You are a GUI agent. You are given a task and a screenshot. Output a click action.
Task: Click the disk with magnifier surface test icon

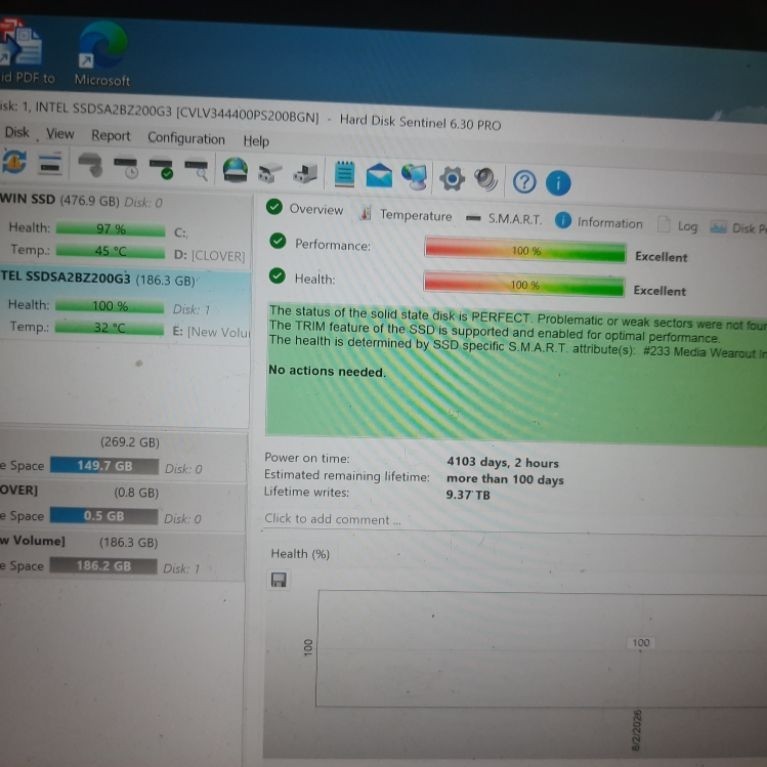pos(197,170)
